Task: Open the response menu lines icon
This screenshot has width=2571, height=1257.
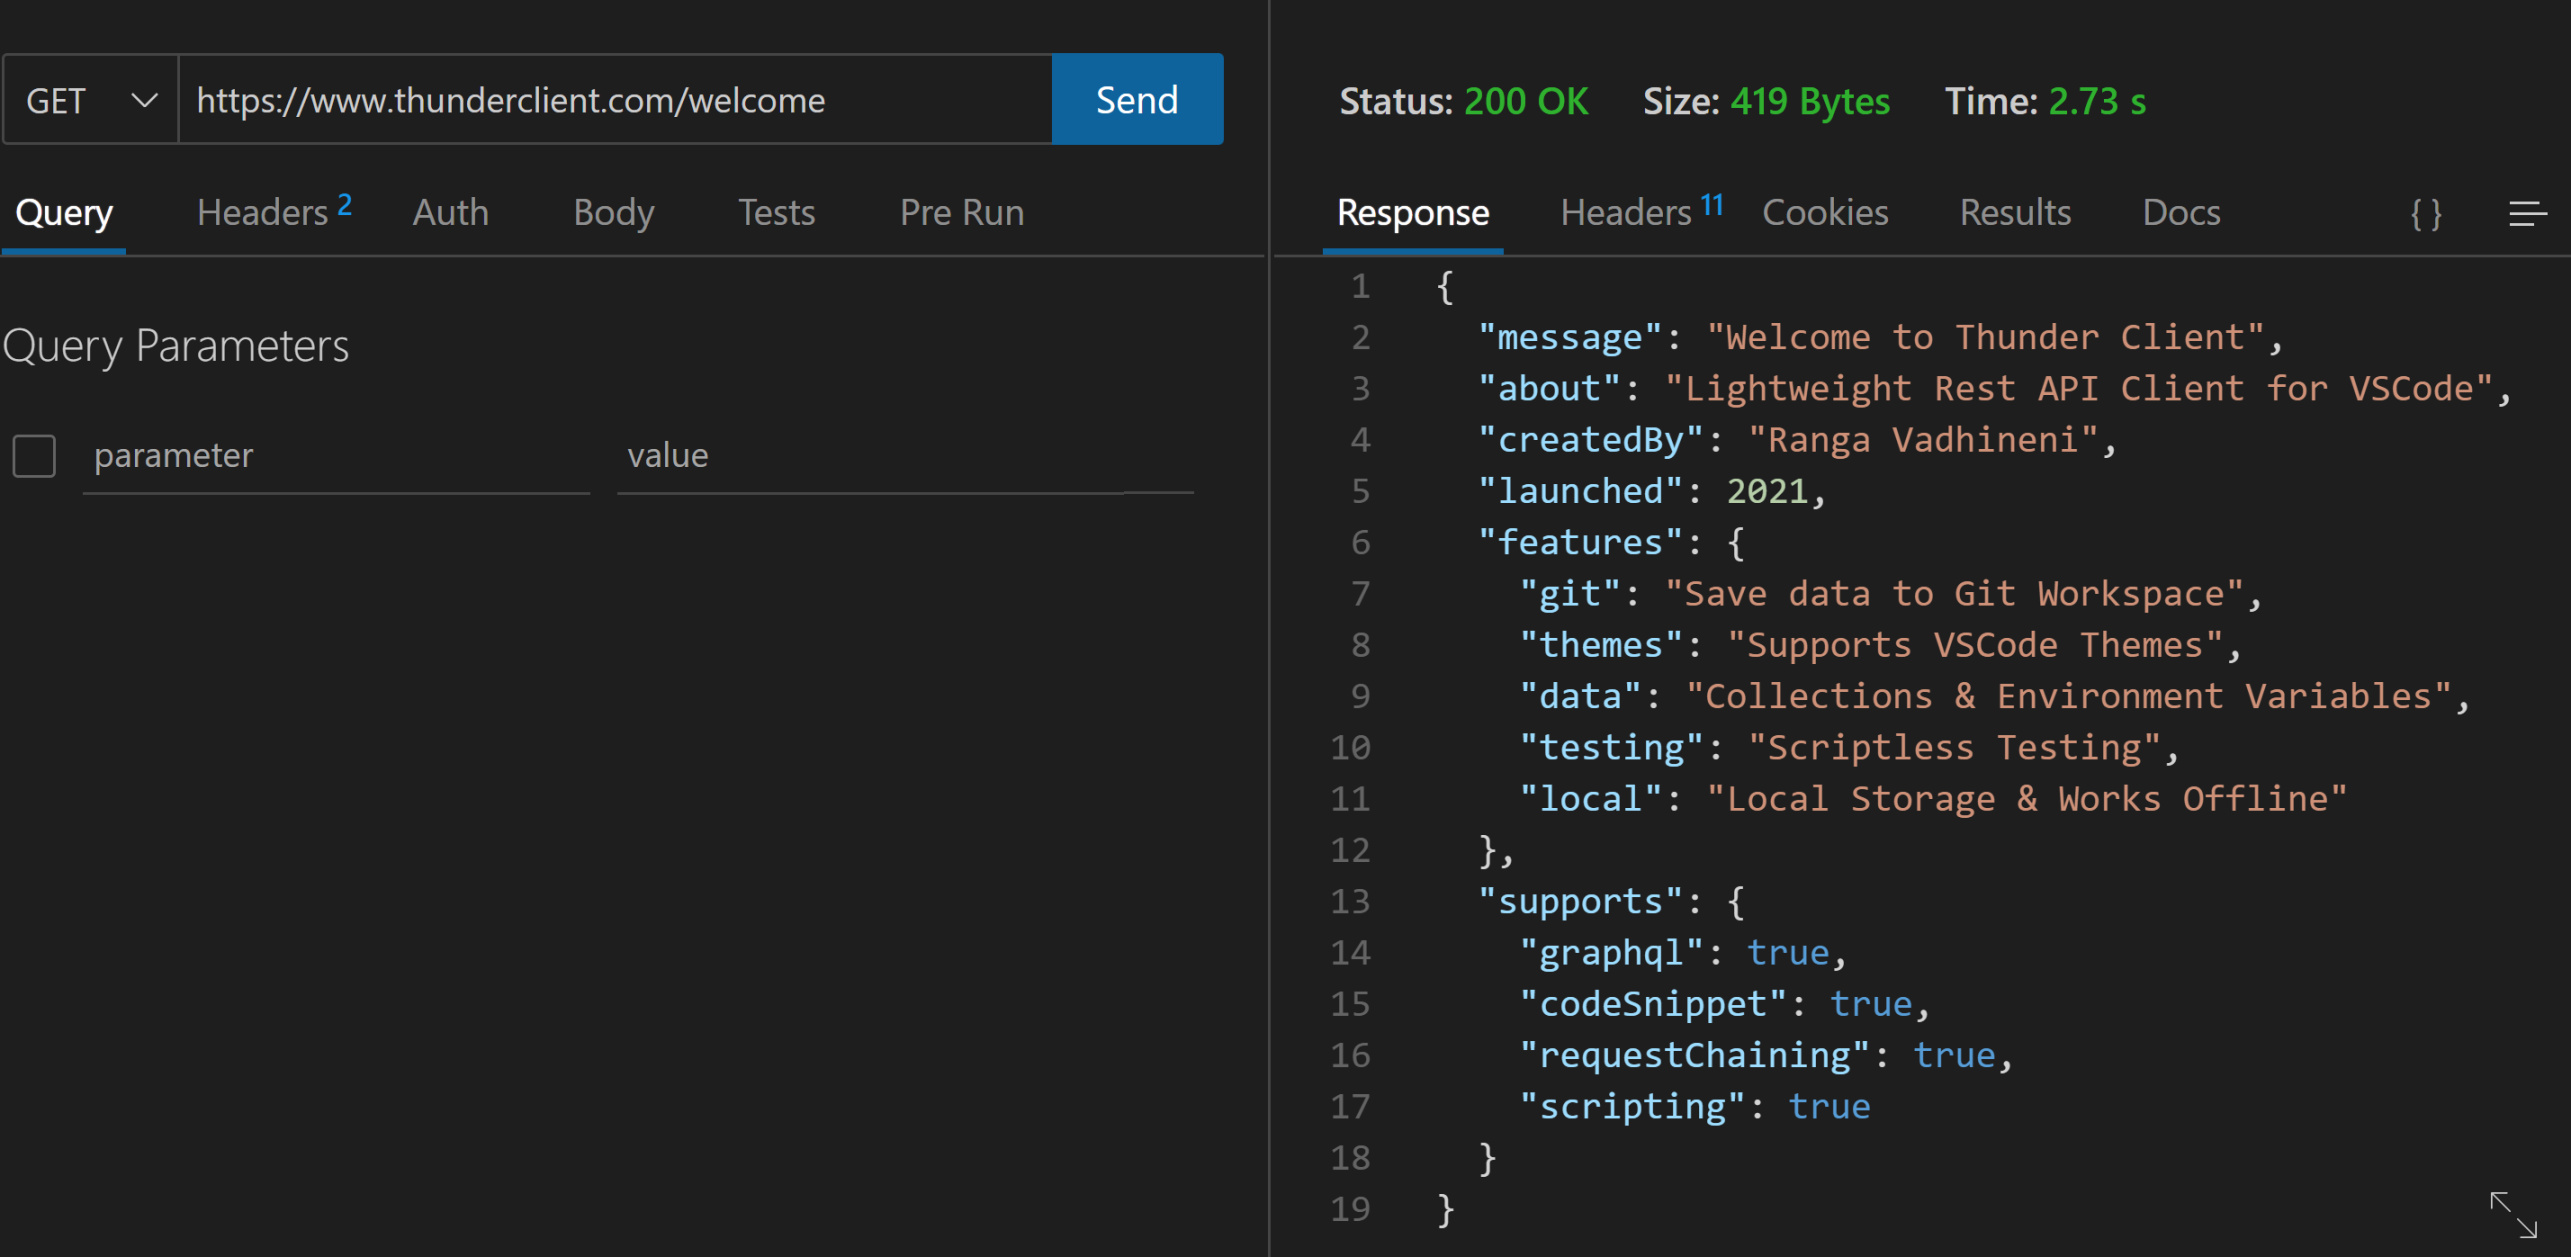Action: [2526, 213]
